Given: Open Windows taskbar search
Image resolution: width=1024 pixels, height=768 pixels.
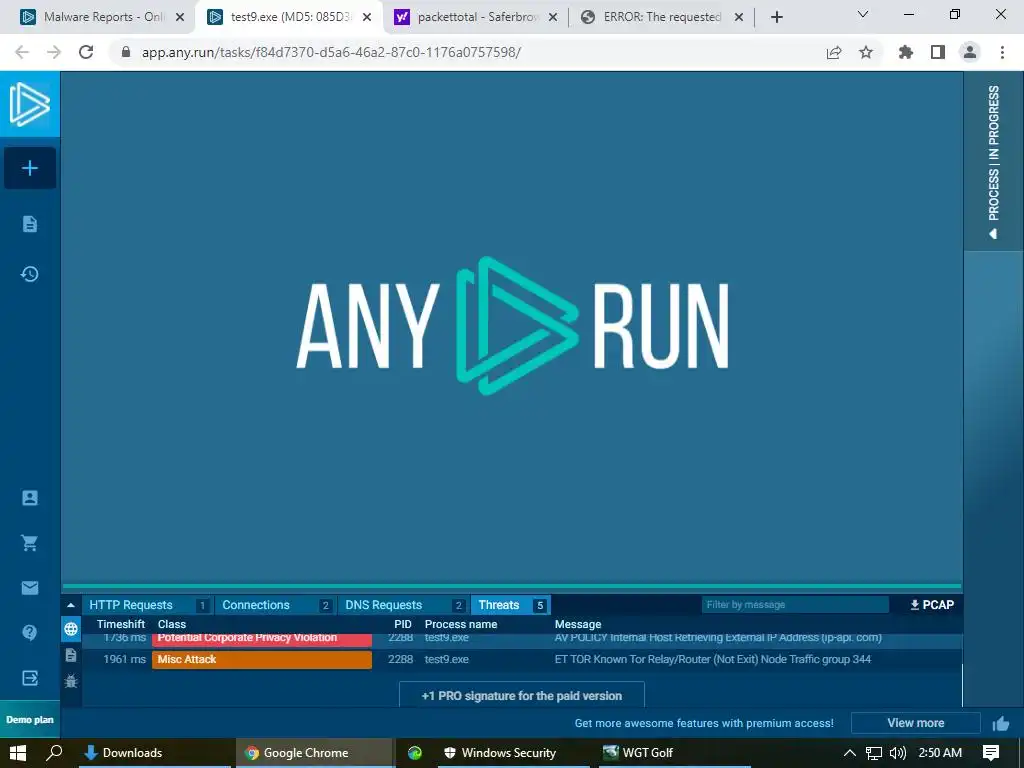Looking at the screenshot, I should click(x=54, y=753).
